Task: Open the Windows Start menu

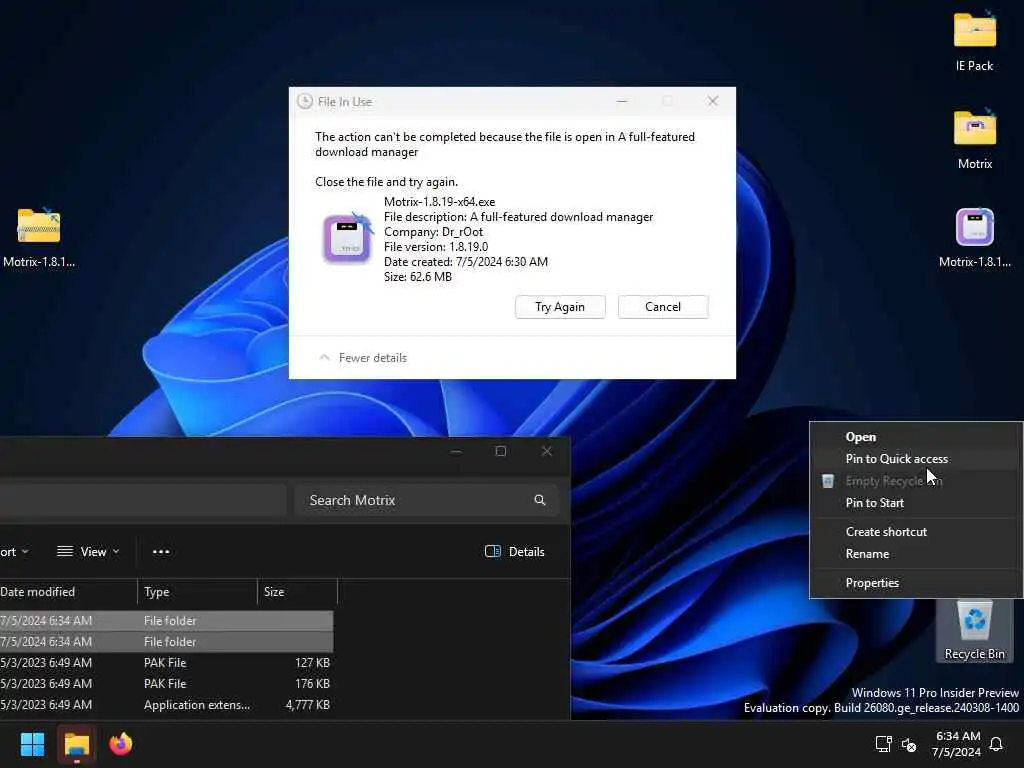Action: (33, 744)
